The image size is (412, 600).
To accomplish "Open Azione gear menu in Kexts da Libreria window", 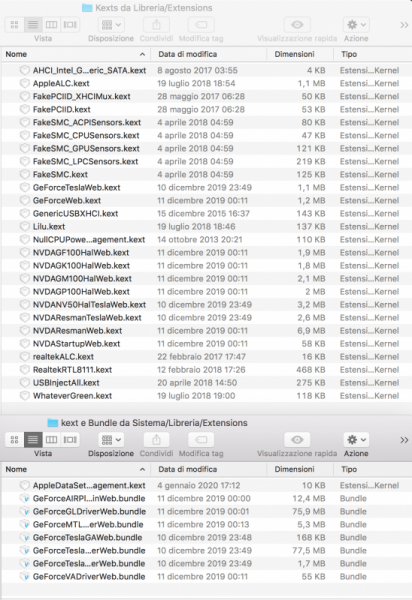I will [x=356, y=25].
